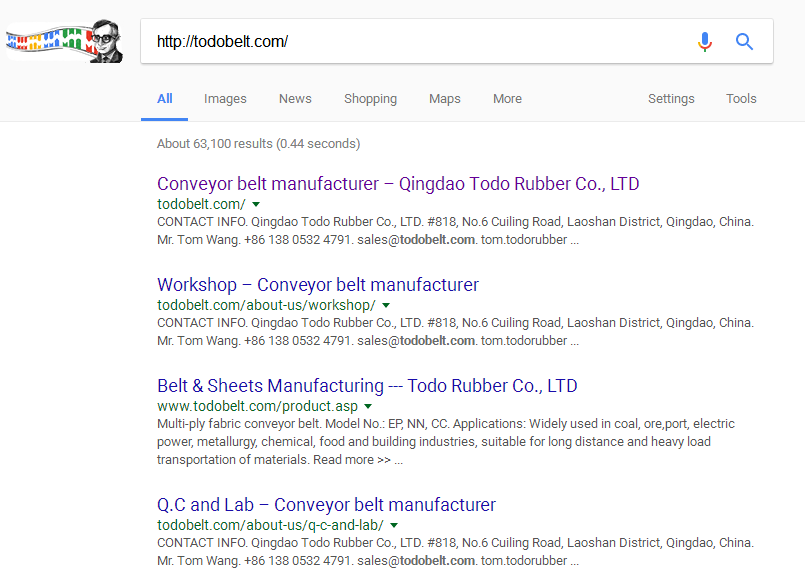Expand arrow beside todobelt.com/about-us/workshop/ URL
Screen dimensions: 805x585
(386, 306)
